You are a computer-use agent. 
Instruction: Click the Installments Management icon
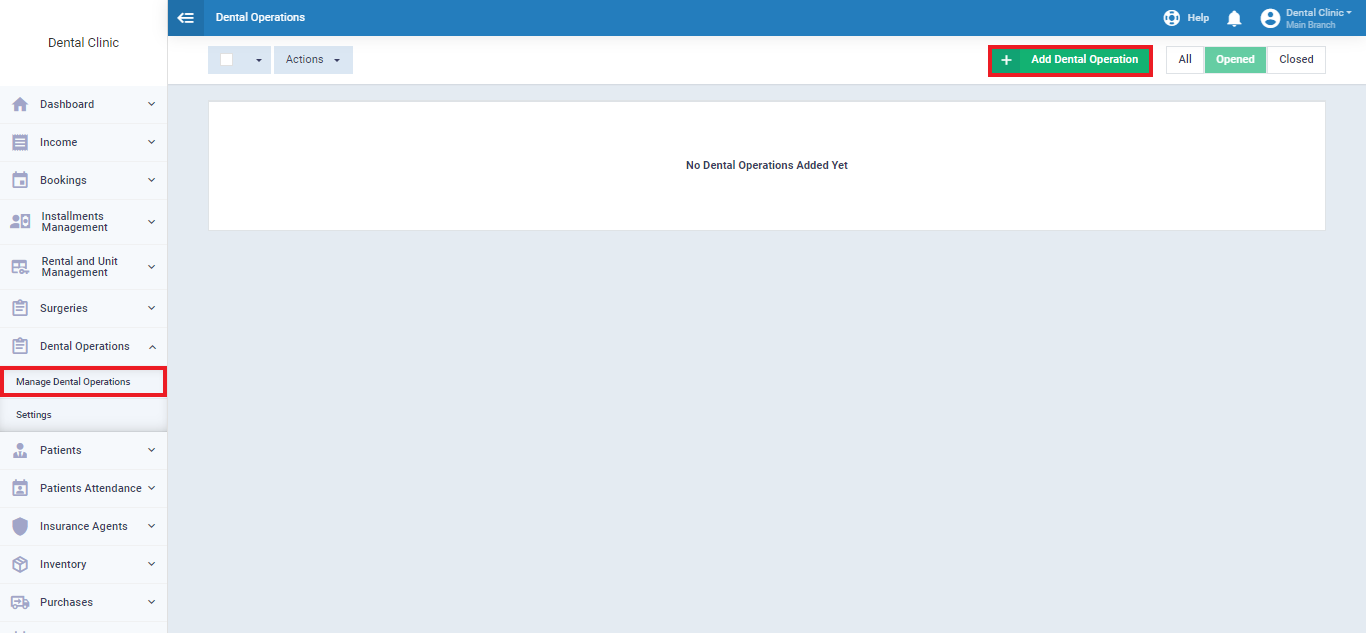click(20, 222)
